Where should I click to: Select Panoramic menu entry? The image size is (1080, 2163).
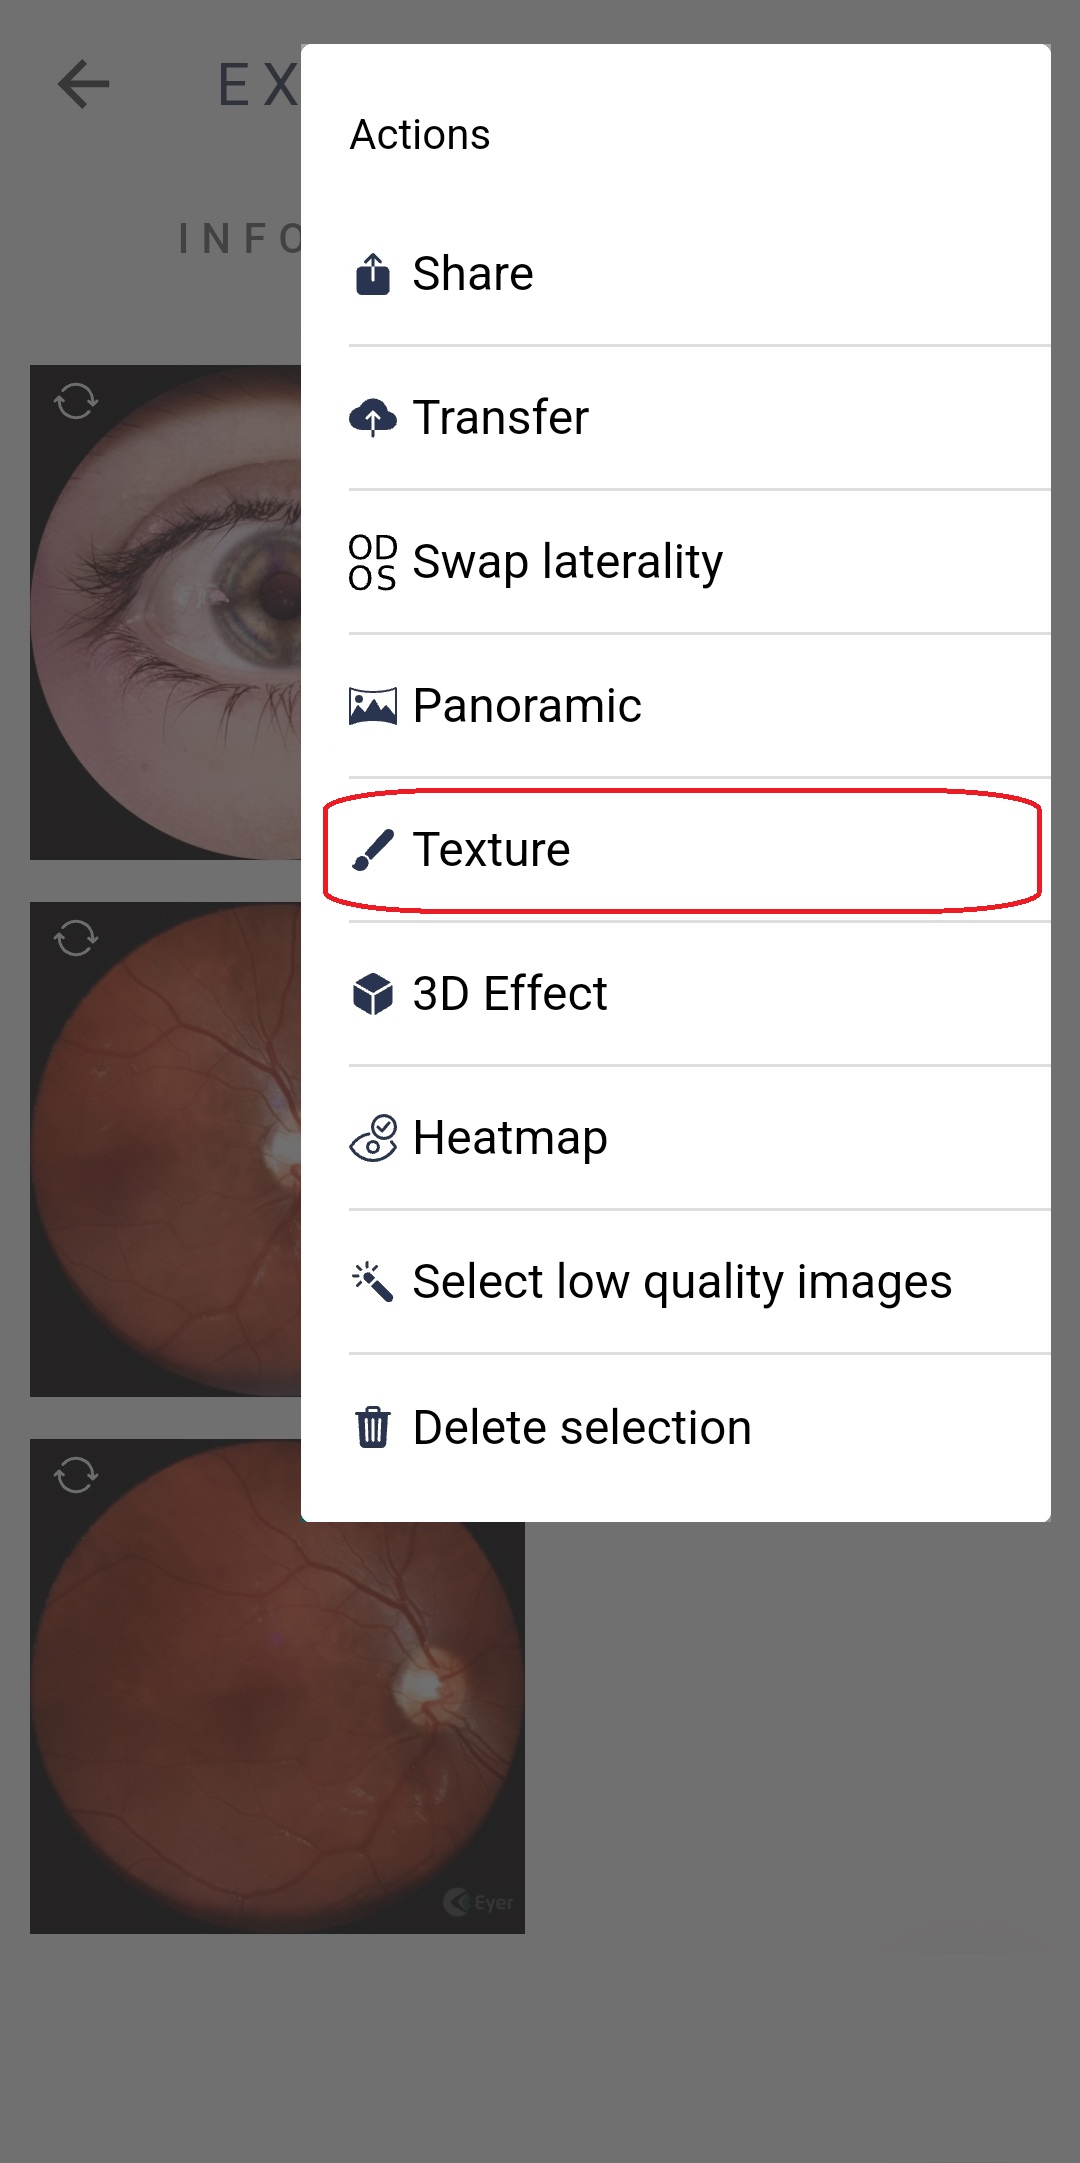tap(527, 706)
